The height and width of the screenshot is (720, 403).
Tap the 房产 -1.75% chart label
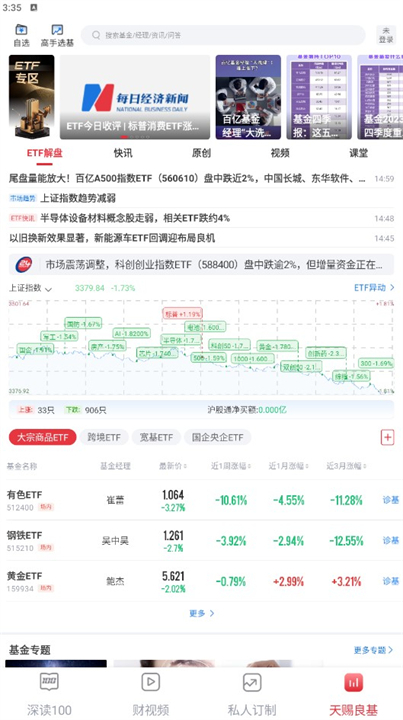click(107, 346)
